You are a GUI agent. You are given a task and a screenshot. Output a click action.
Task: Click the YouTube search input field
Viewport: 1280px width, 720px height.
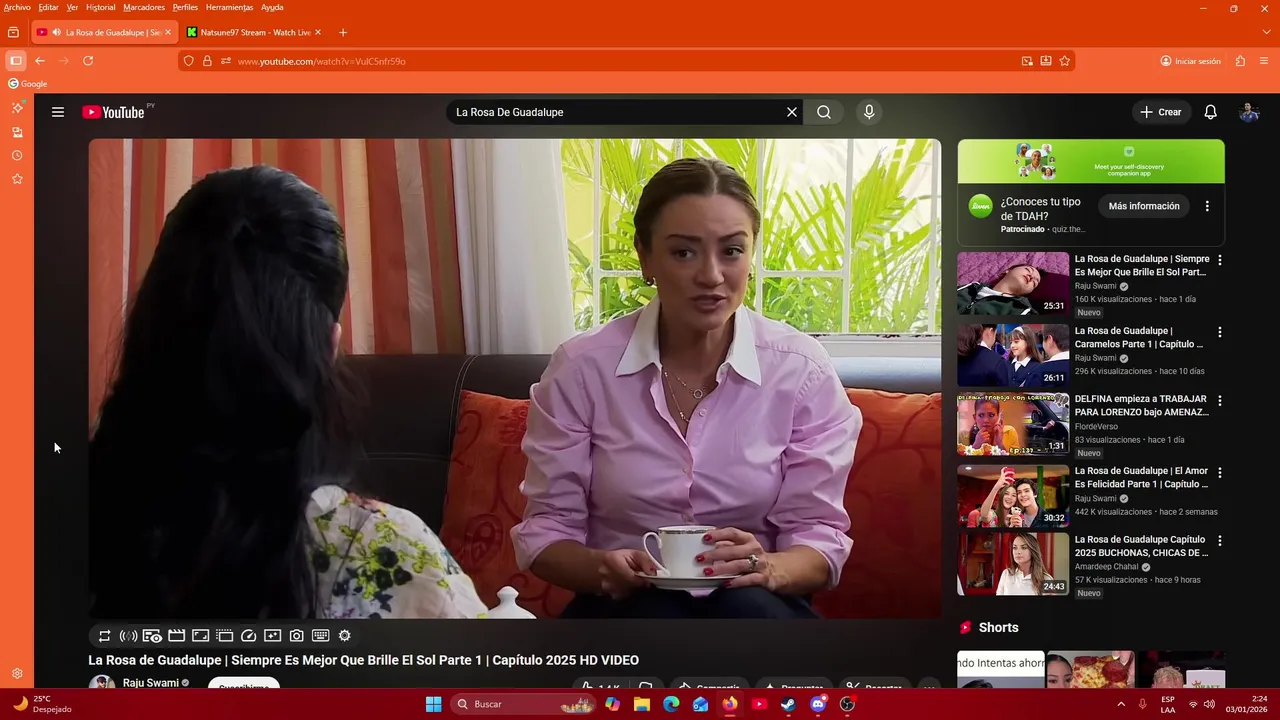(615, 112)
